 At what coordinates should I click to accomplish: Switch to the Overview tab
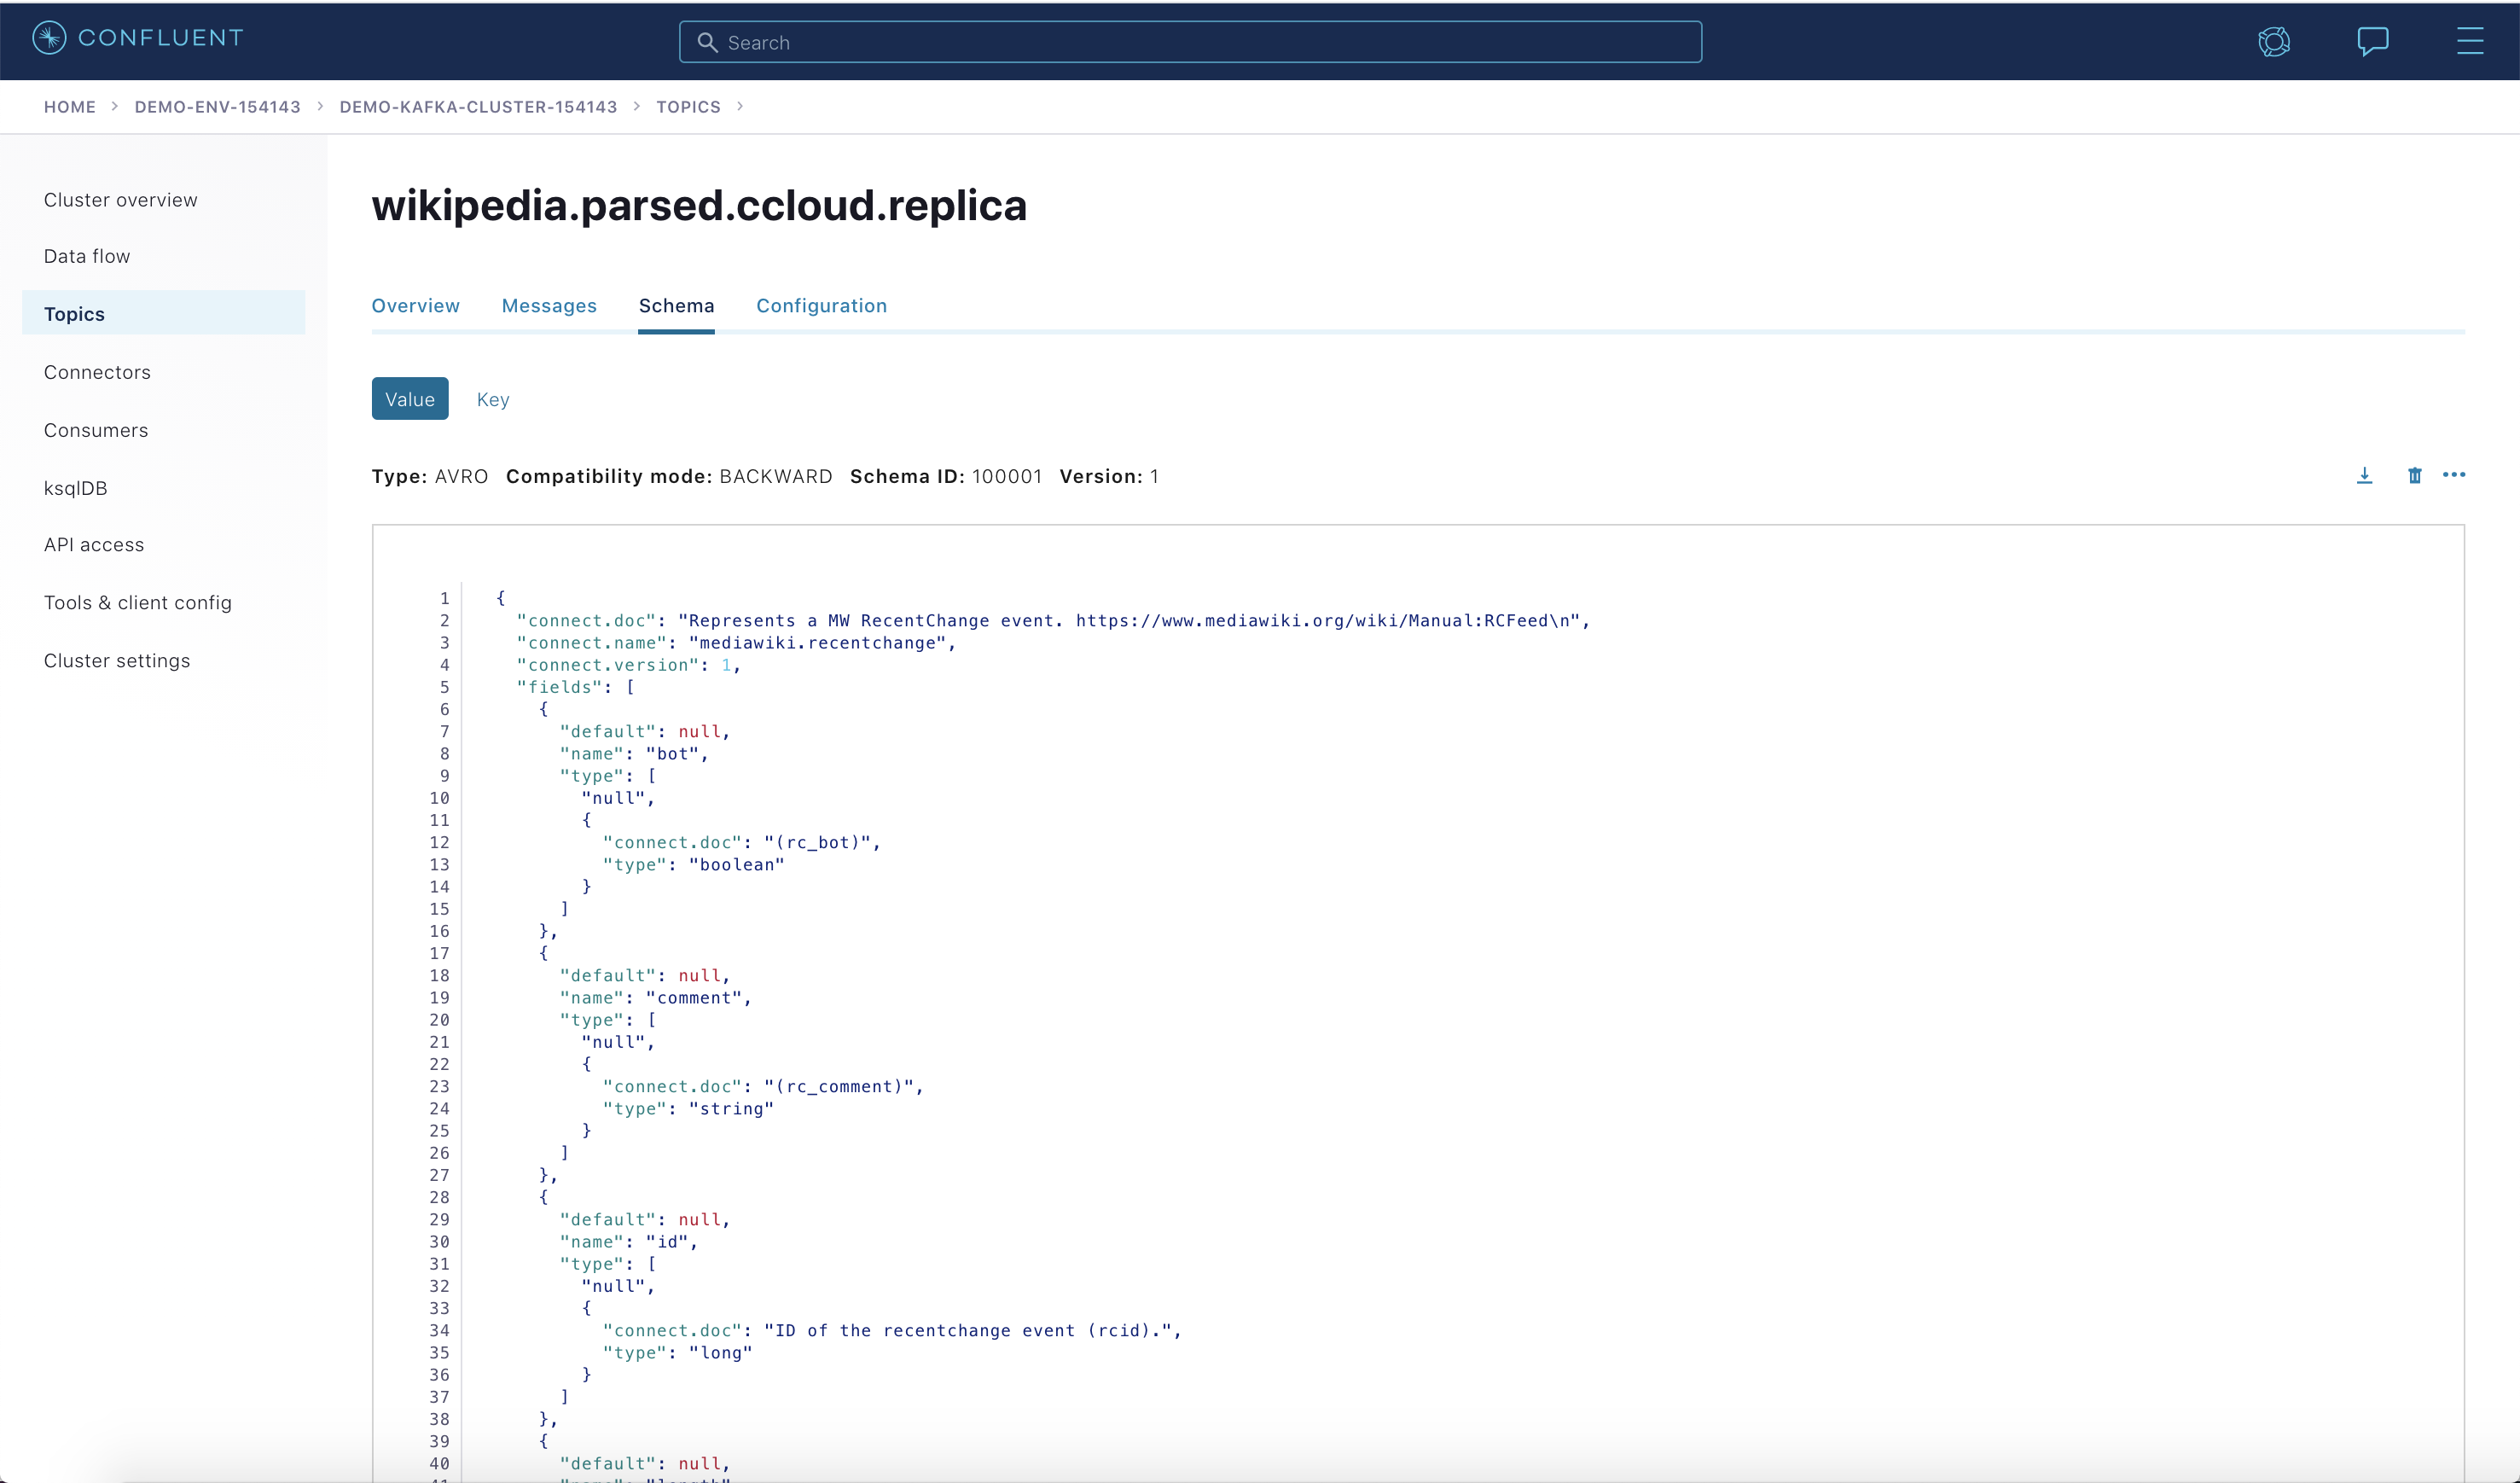(416, 306)
